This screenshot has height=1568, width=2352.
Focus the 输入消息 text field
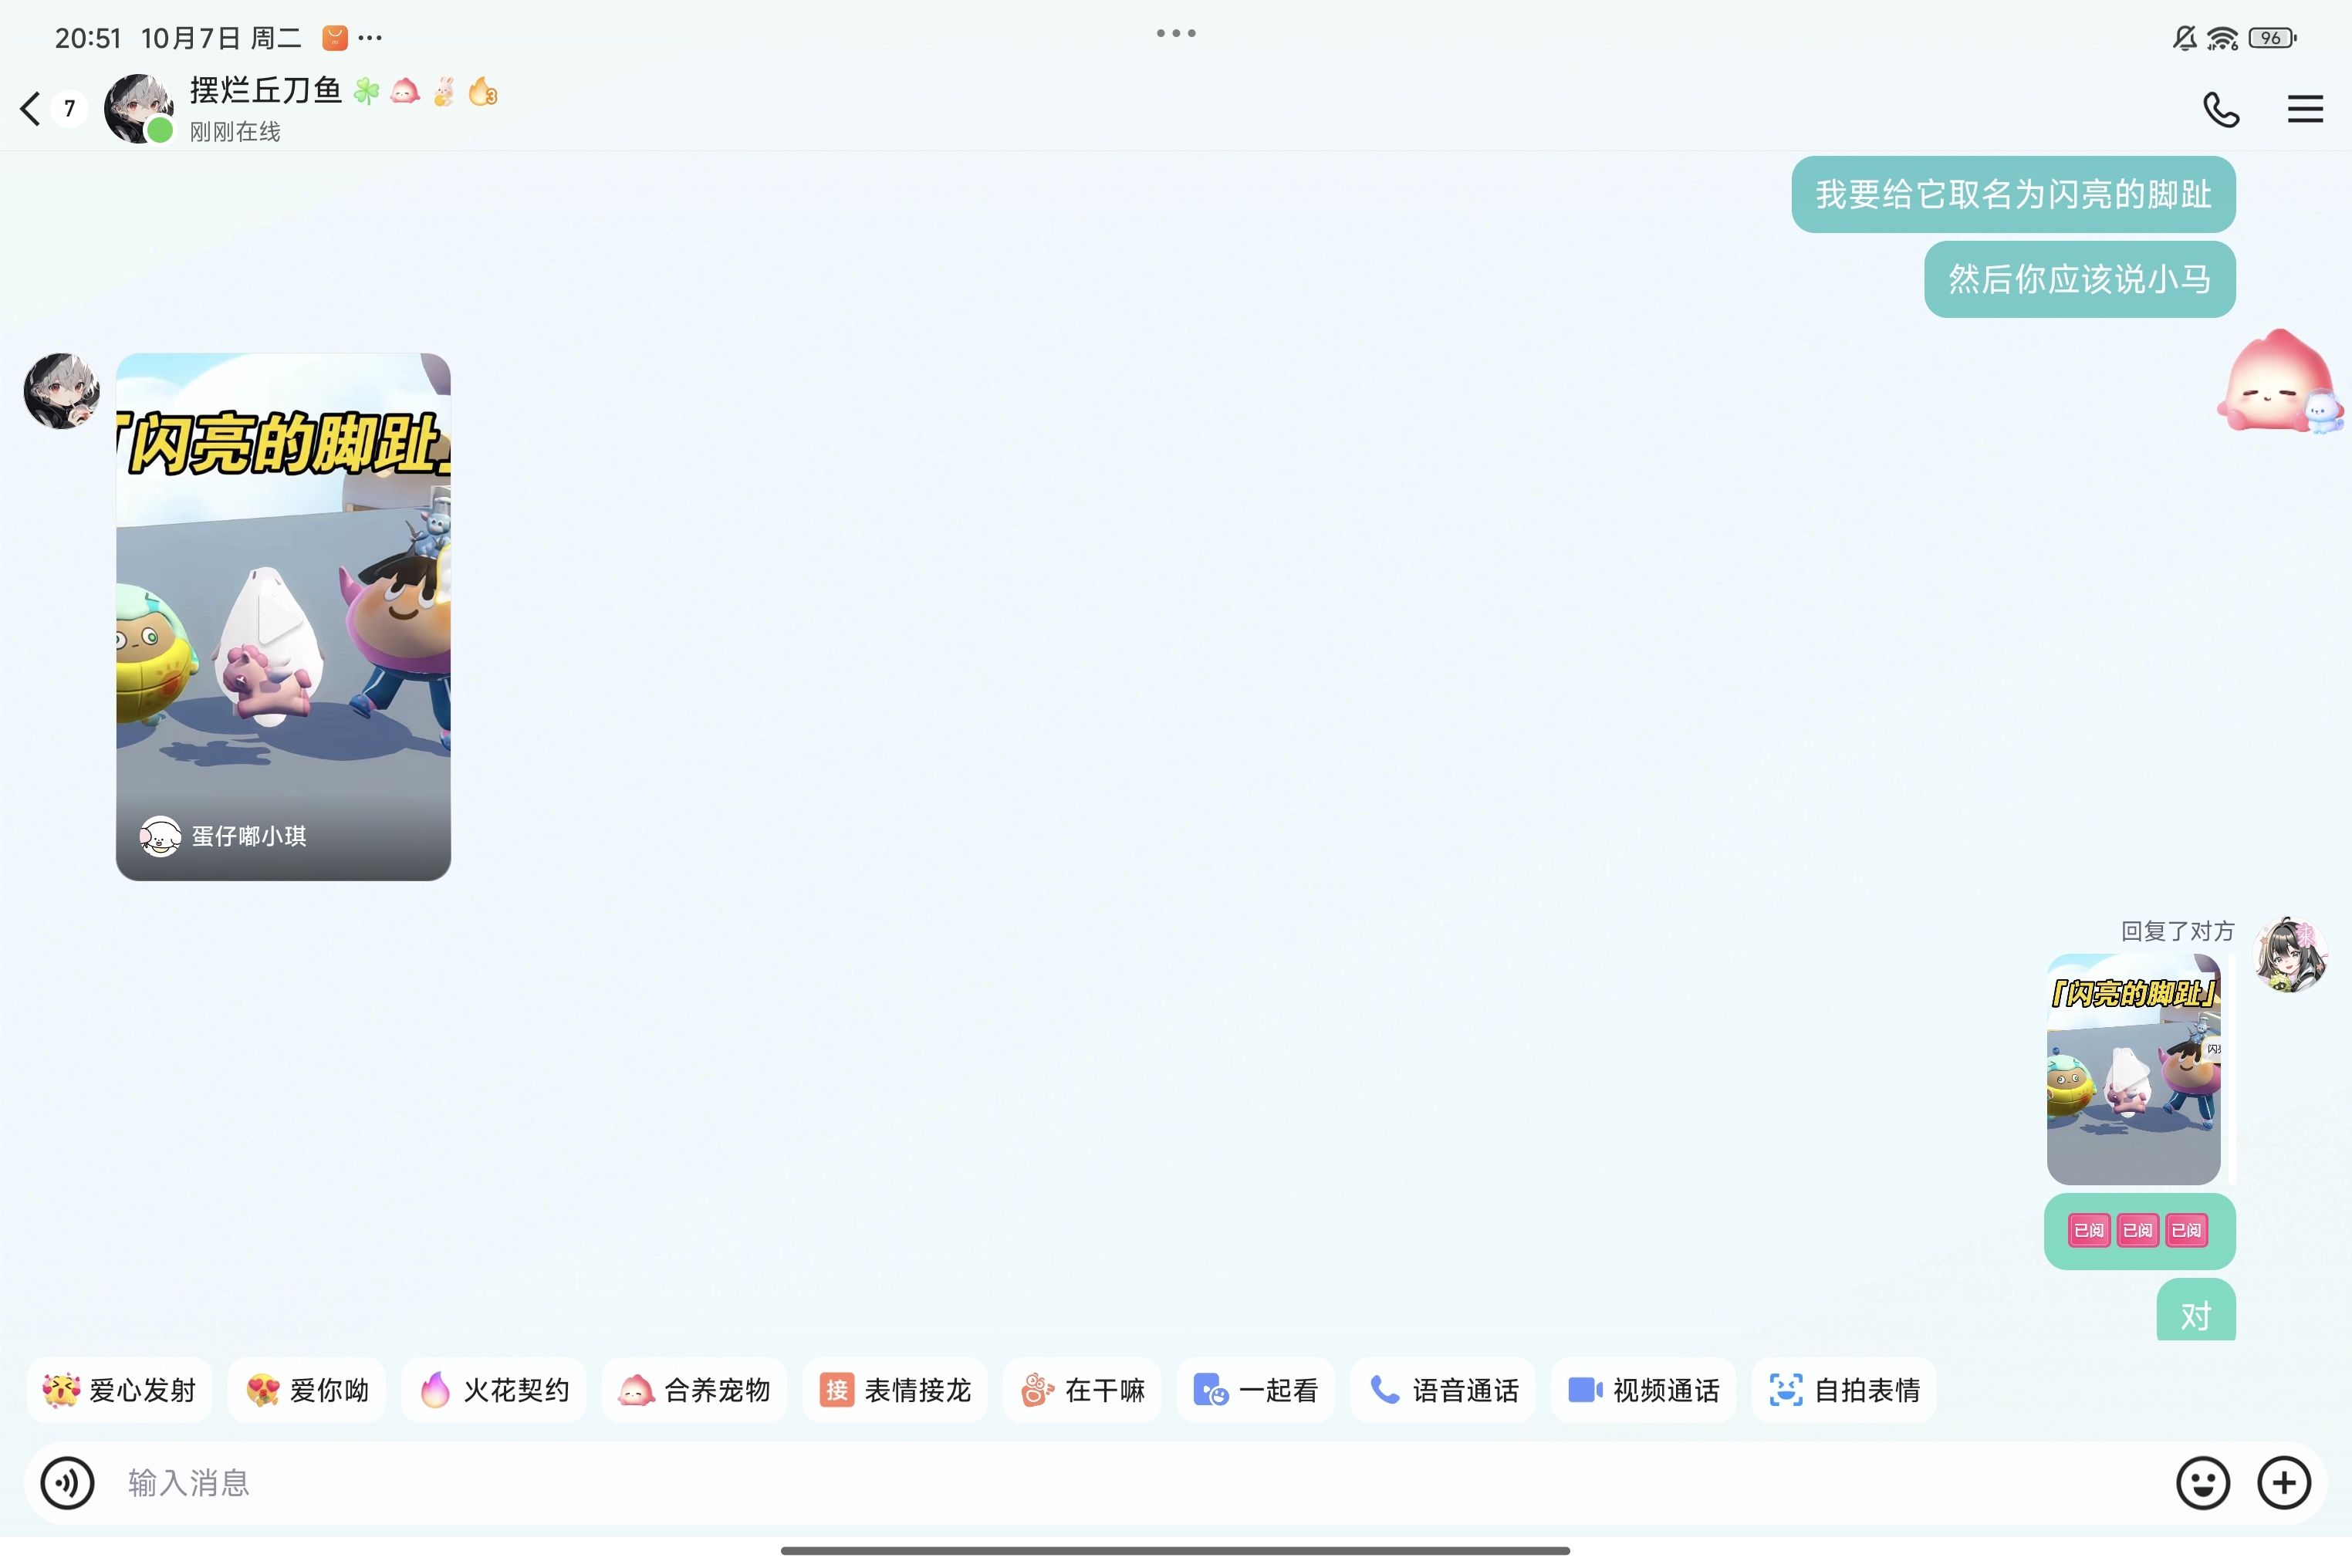(x=1100, y=1482)
